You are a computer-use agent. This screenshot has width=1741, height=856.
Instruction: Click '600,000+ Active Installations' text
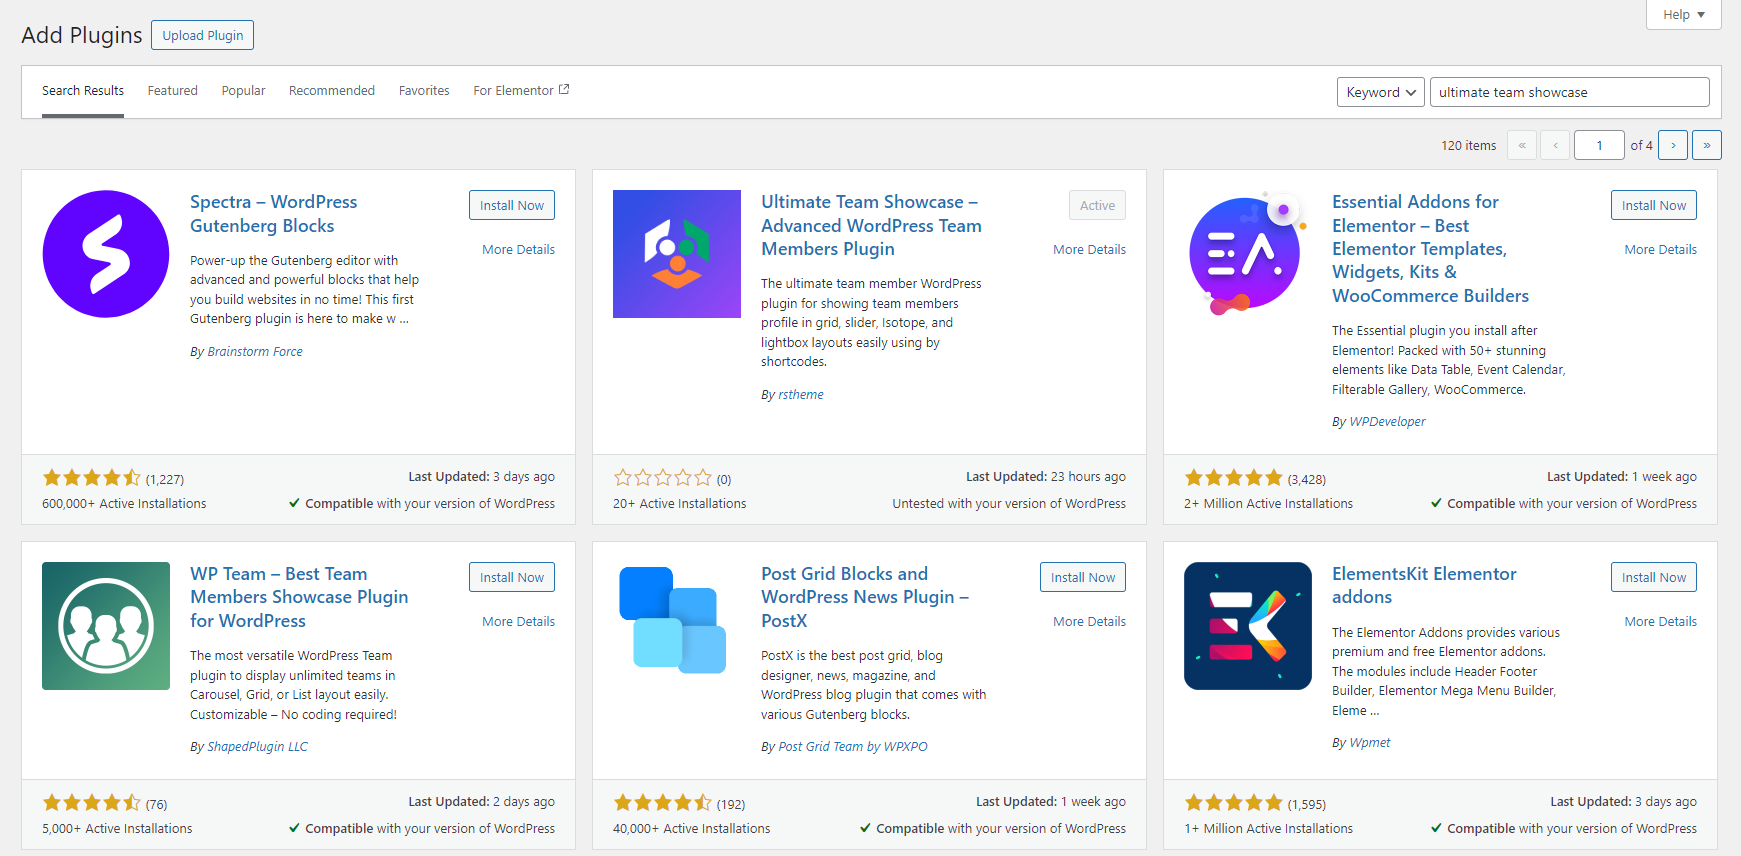pyautogui.click(x=124, y=504)
